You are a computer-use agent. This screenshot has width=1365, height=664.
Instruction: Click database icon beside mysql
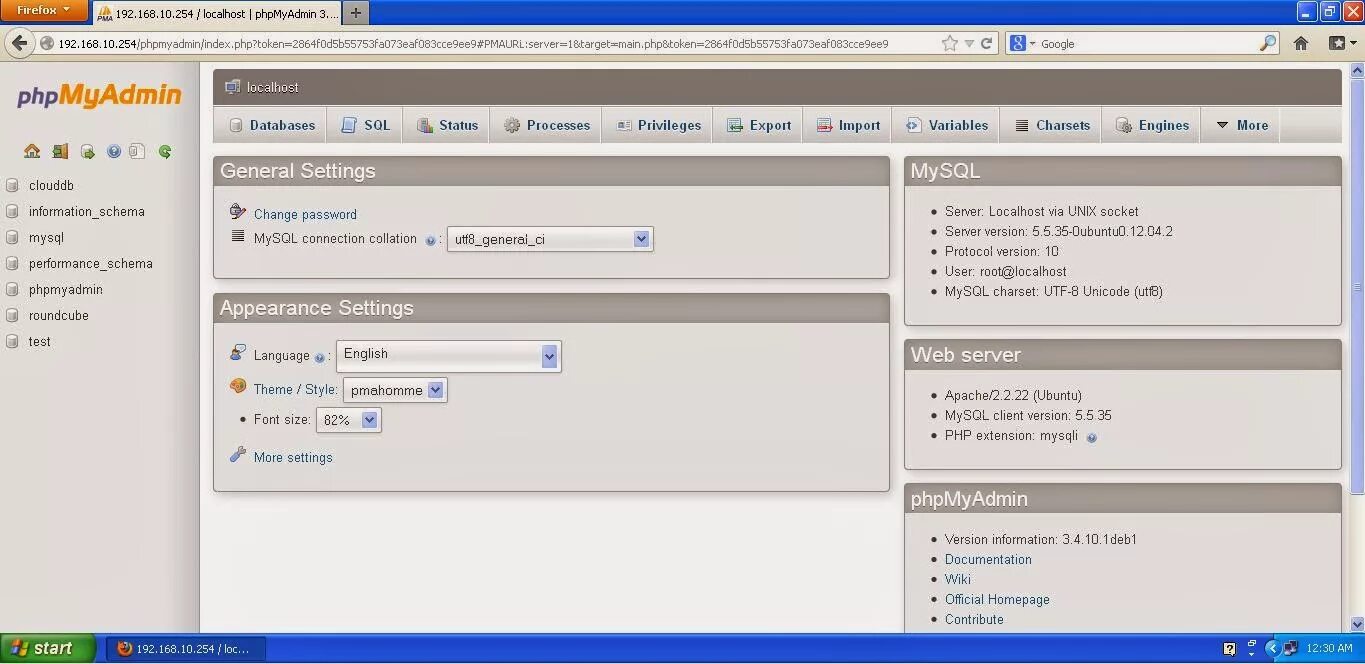coord(12,237)
